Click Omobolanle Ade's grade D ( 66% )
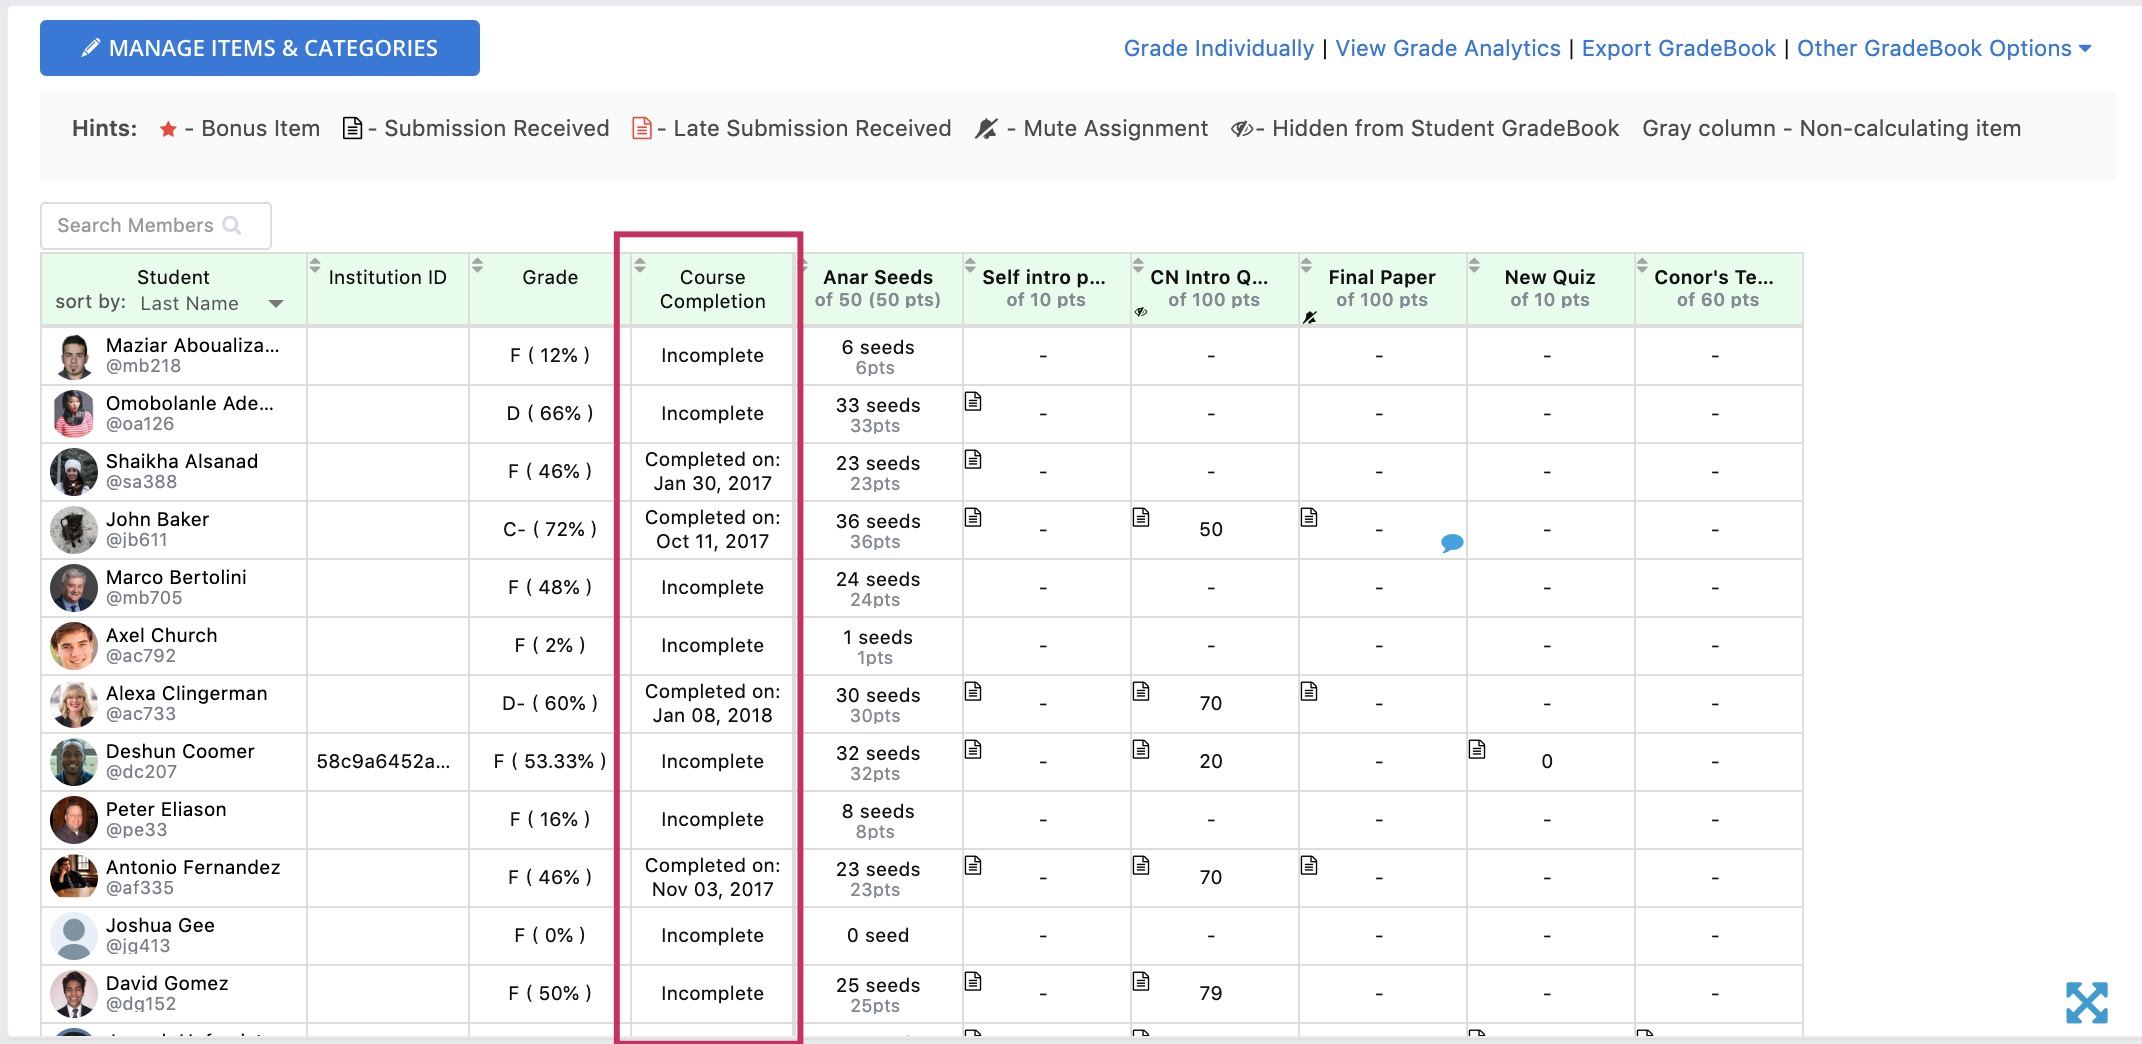The image size is (2142, 1044). pos(550,413)
